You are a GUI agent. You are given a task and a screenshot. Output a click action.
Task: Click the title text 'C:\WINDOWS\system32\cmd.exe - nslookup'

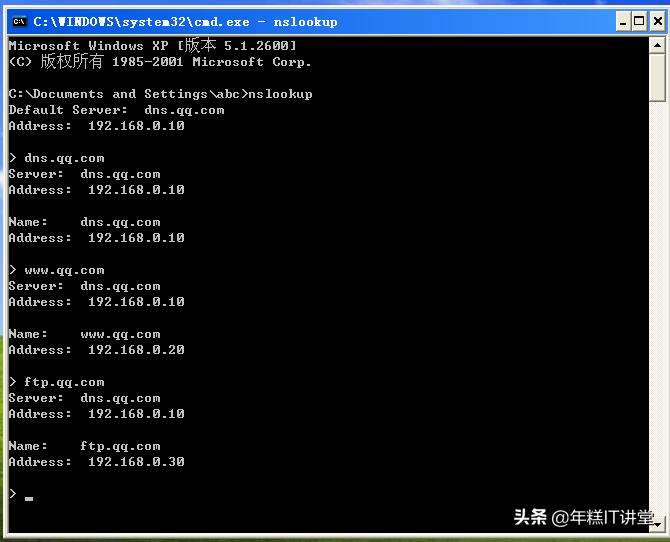coord(185,22)
